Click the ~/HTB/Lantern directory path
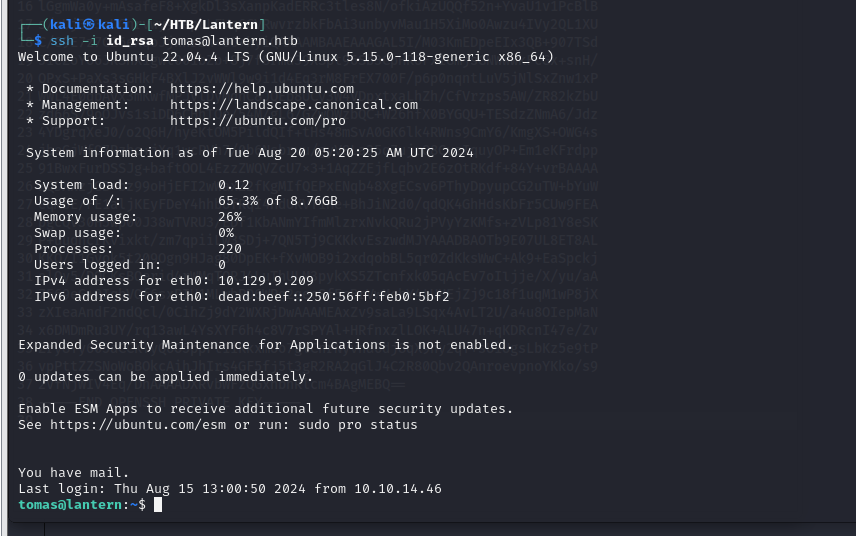 (206, 25)
